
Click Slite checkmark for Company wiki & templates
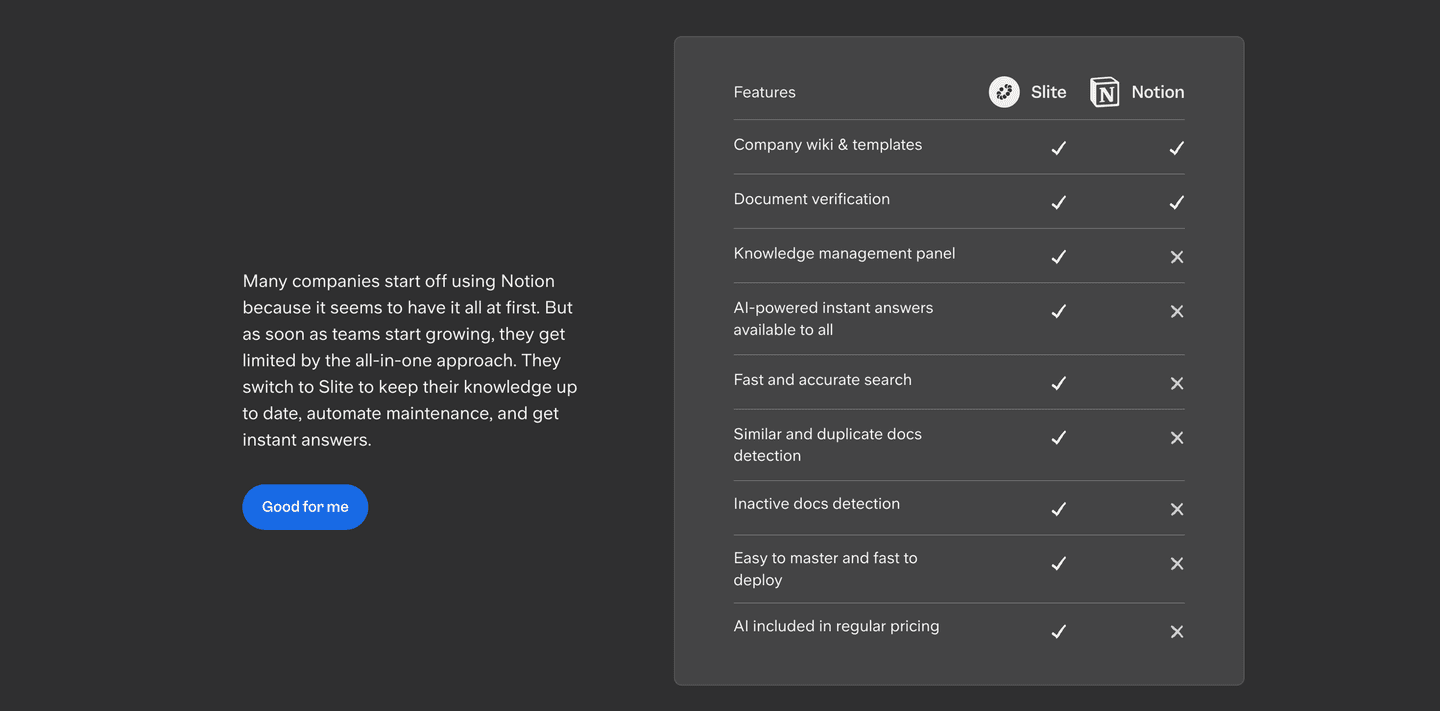point(1059,148)
